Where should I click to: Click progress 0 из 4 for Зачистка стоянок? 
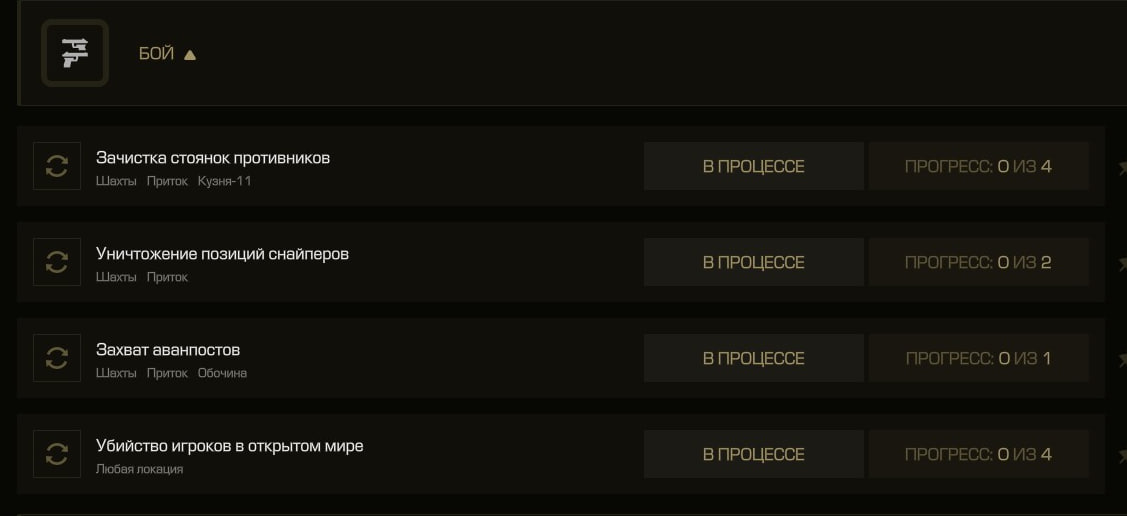tap(978, 166)
